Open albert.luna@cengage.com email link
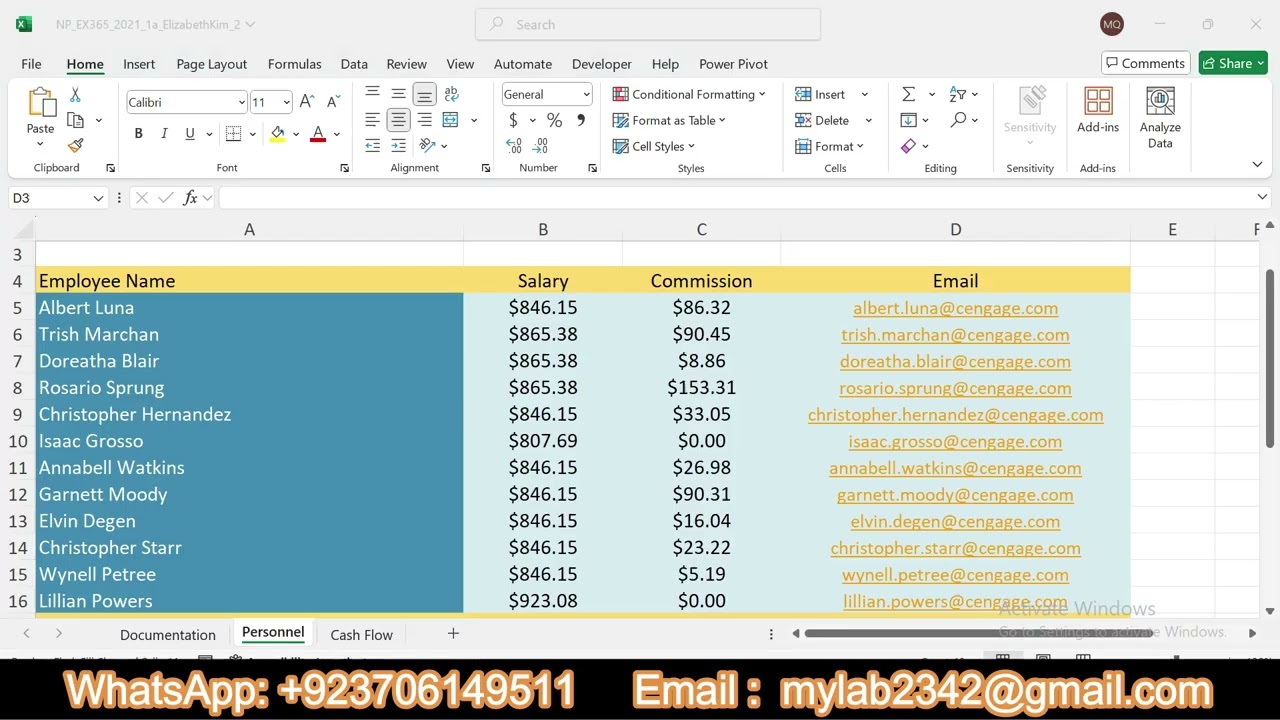This screenshot has height=720, width=1280. pos(955,308)
